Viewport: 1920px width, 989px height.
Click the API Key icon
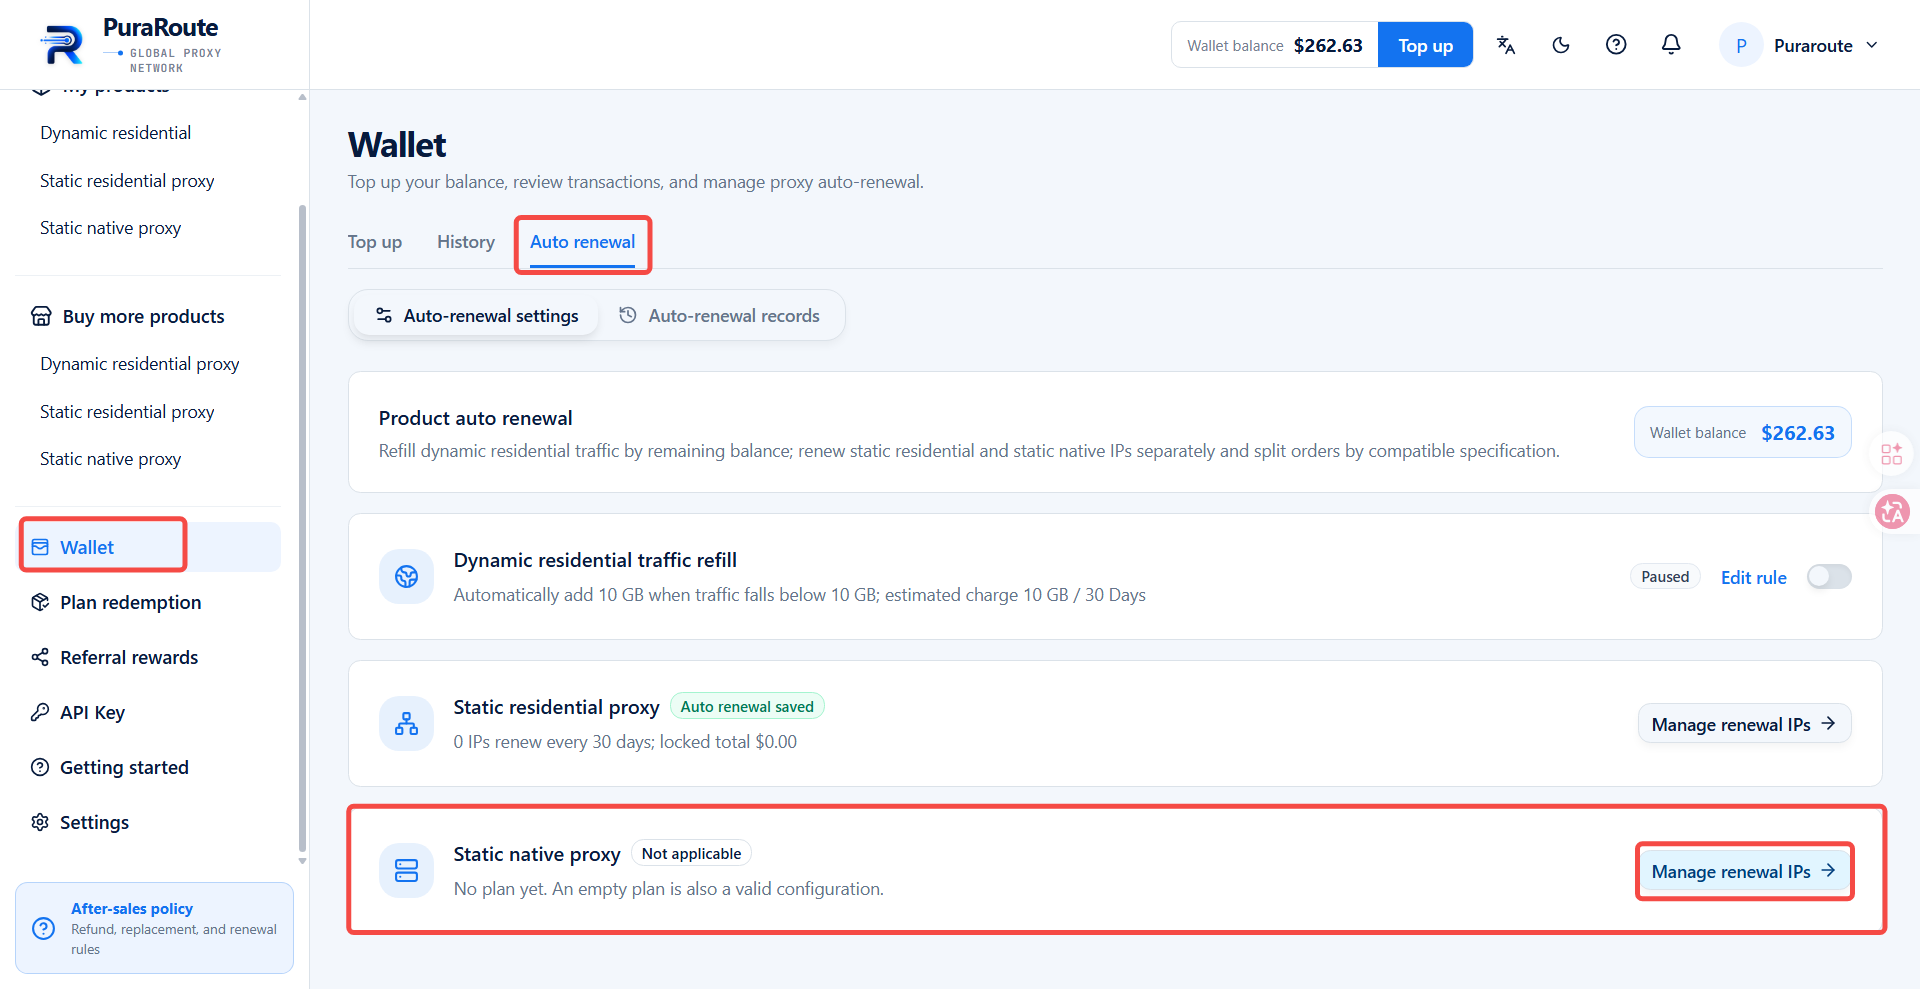click(40, 712)
